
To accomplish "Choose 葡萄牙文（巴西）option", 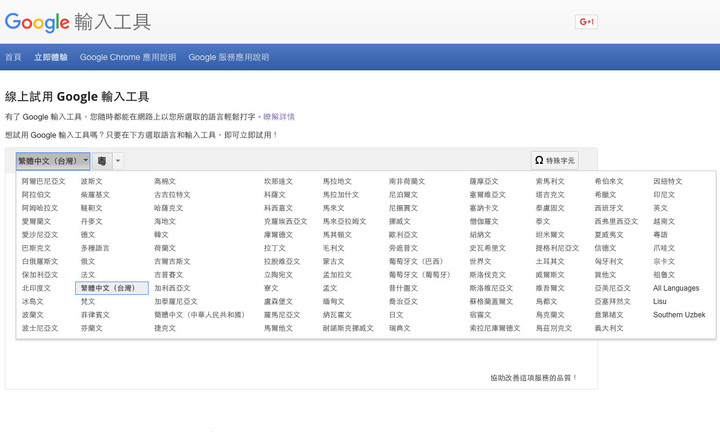I will tap(417, 261).
